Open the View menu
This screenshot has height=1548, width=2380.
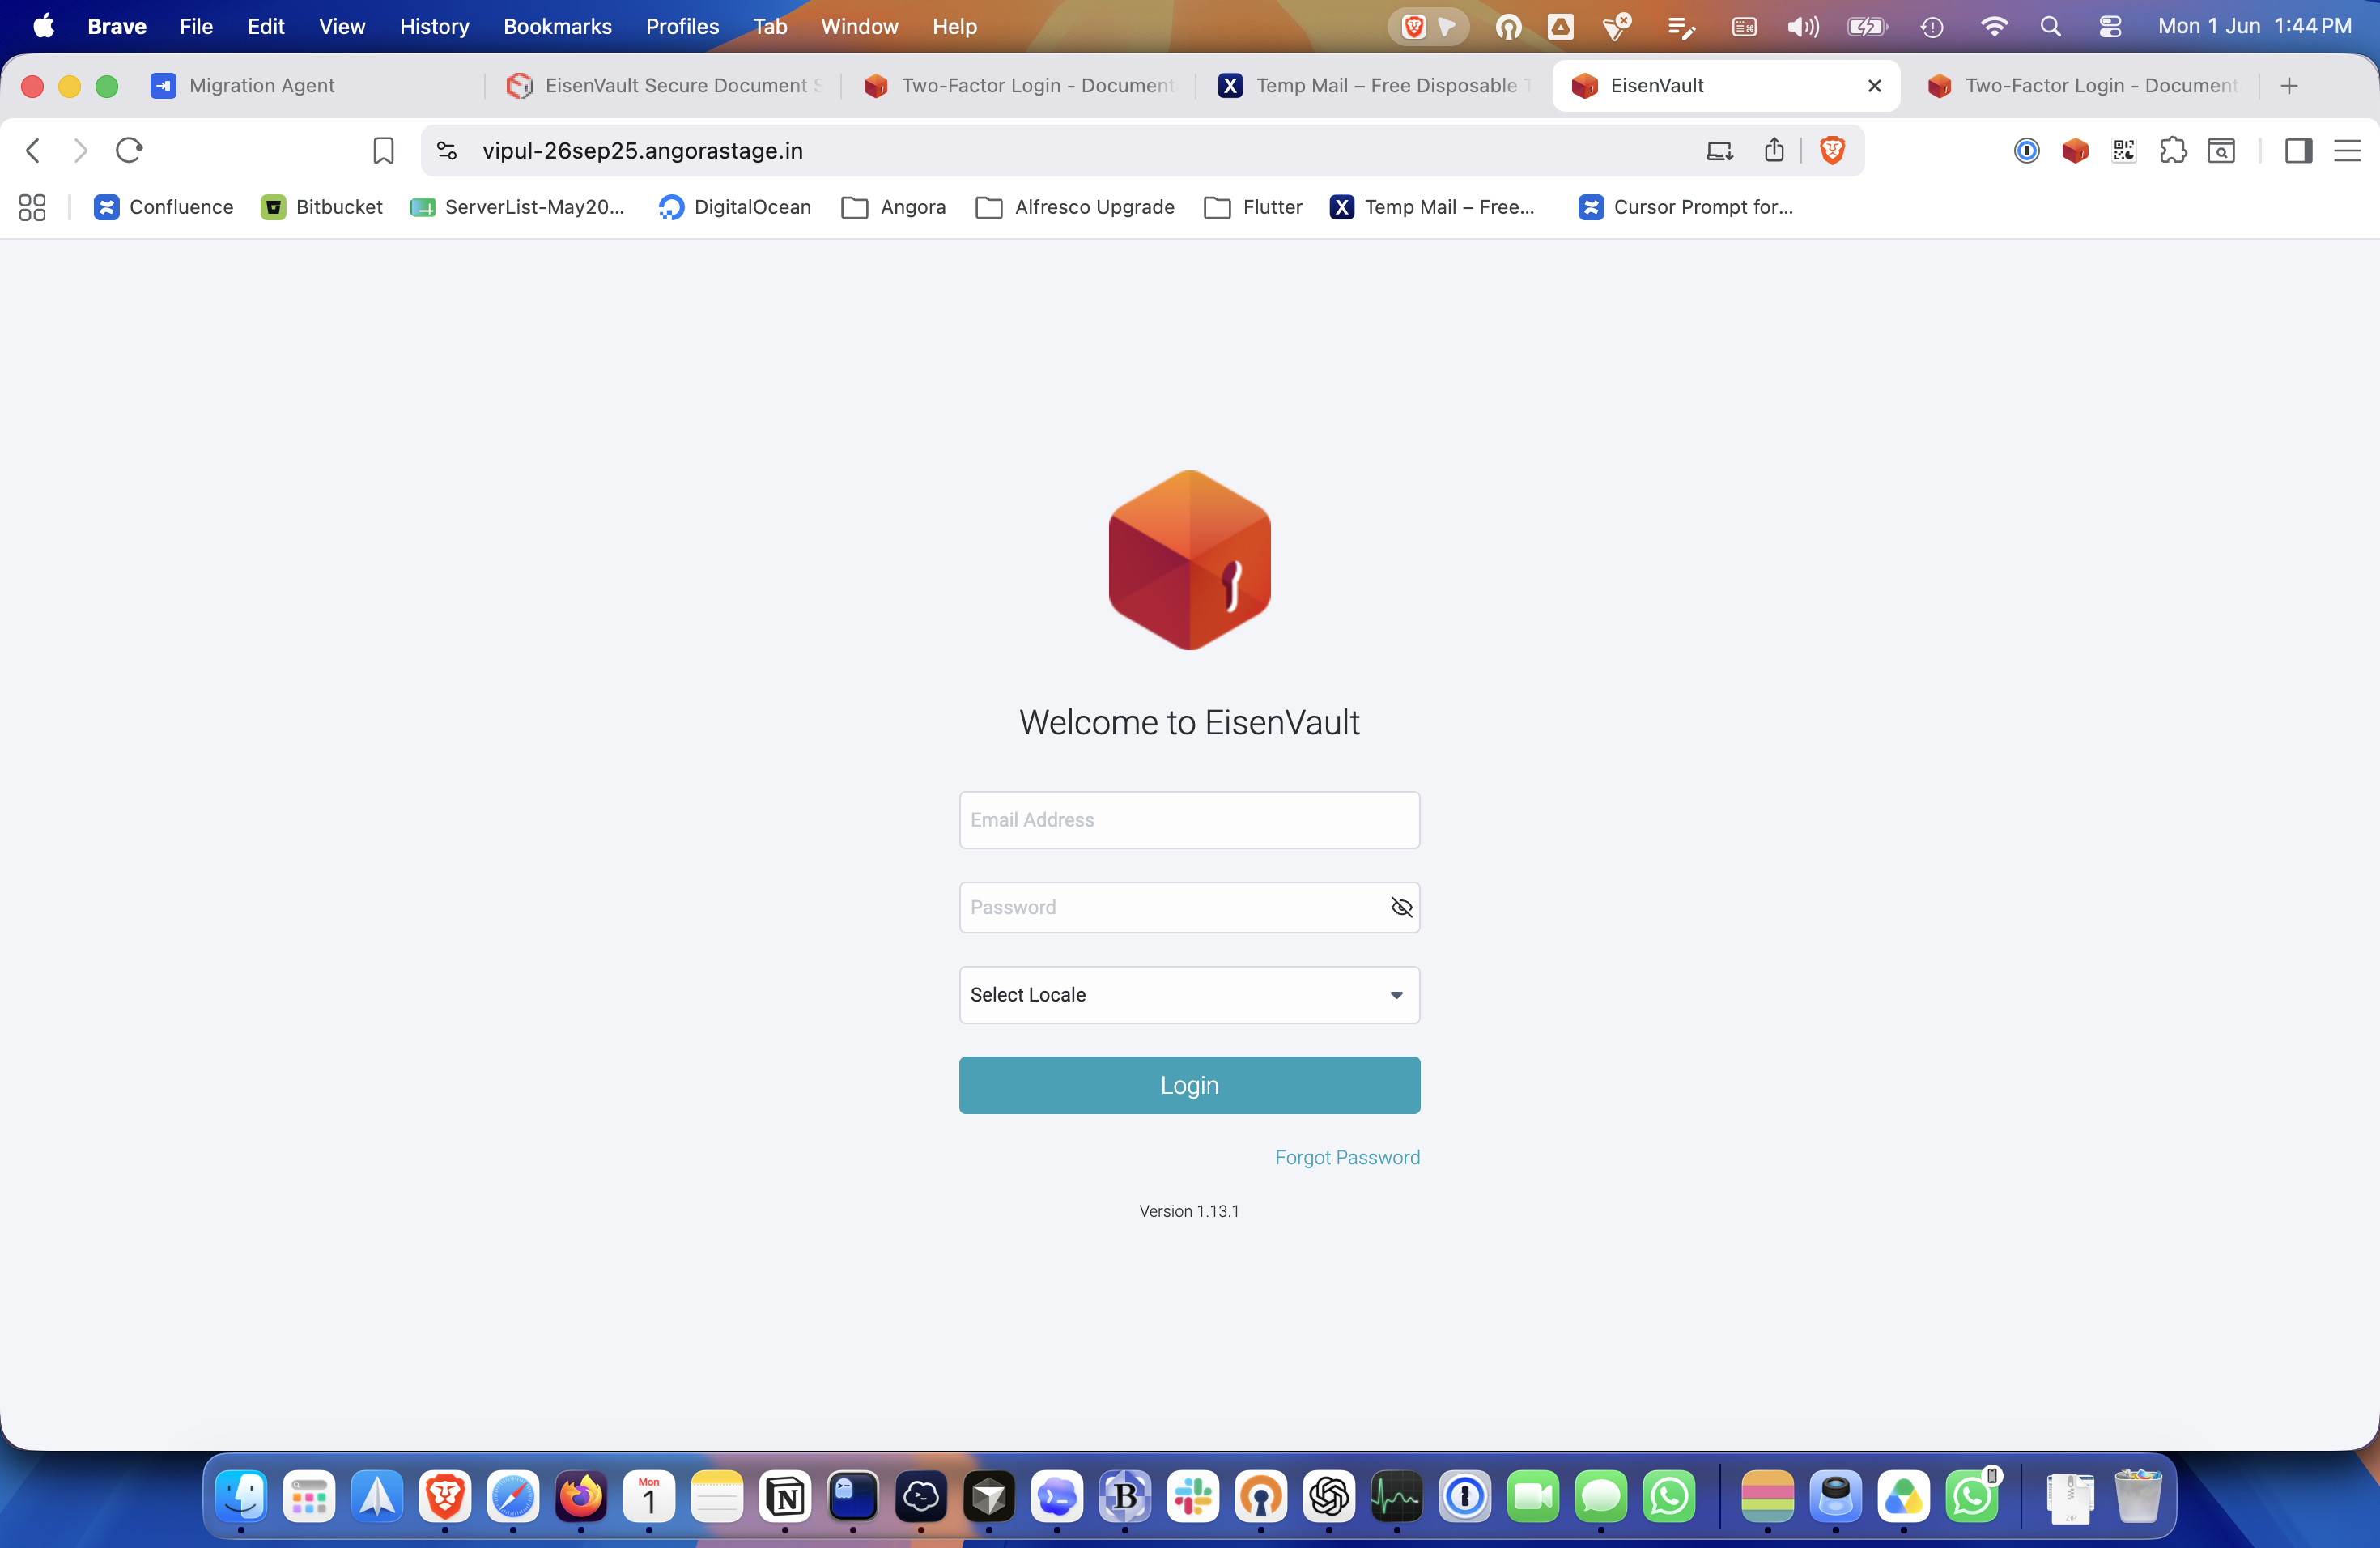tap(341, 26)
